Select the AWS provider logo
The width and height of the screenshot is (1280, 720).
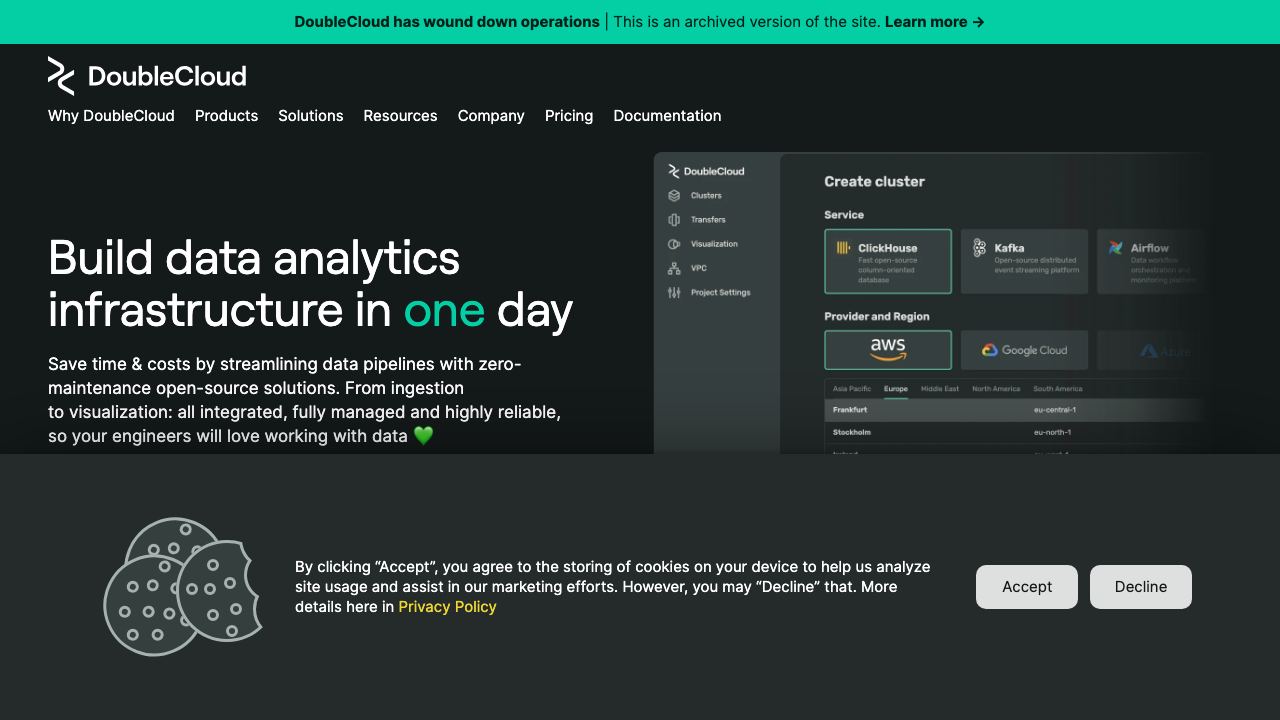pyautogui.click(x=888, y=350)
